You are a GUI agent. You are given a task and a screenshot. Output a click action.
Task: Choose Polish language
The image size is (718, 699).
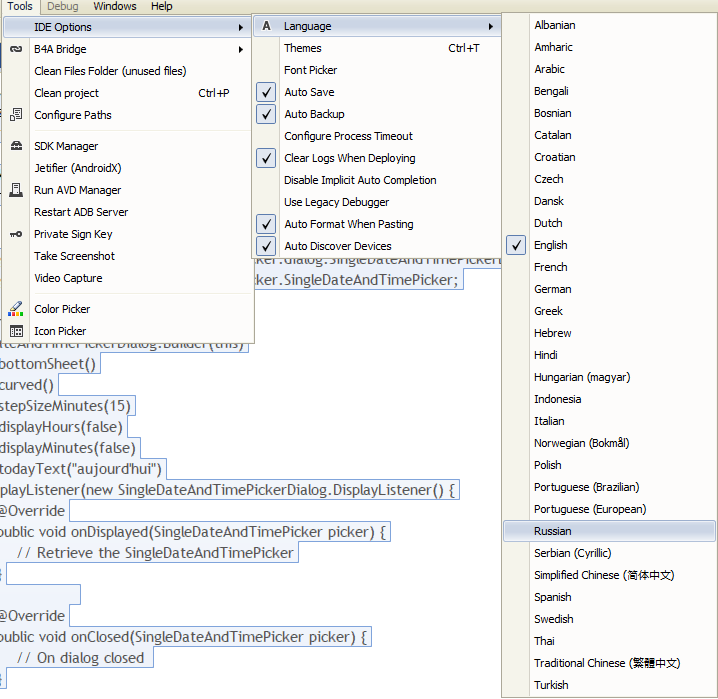(548, 465)
